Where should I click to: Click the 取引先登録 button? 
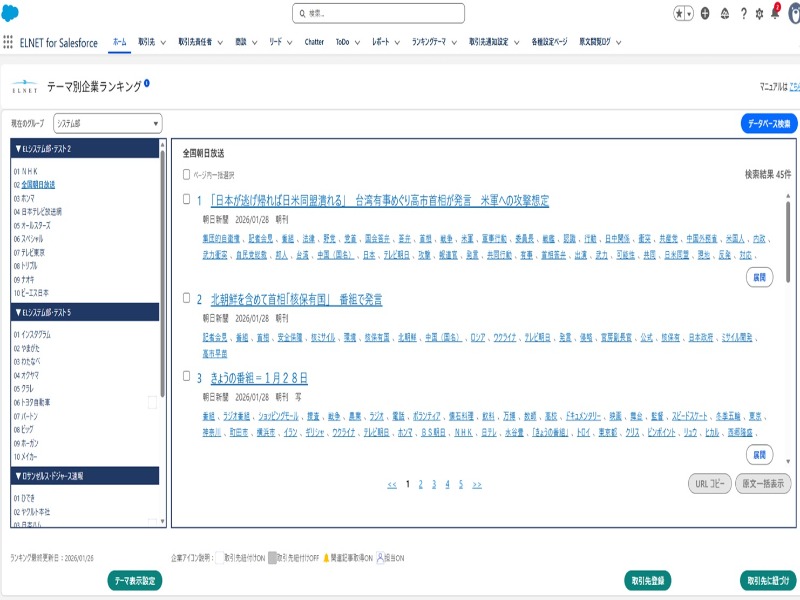647,581
